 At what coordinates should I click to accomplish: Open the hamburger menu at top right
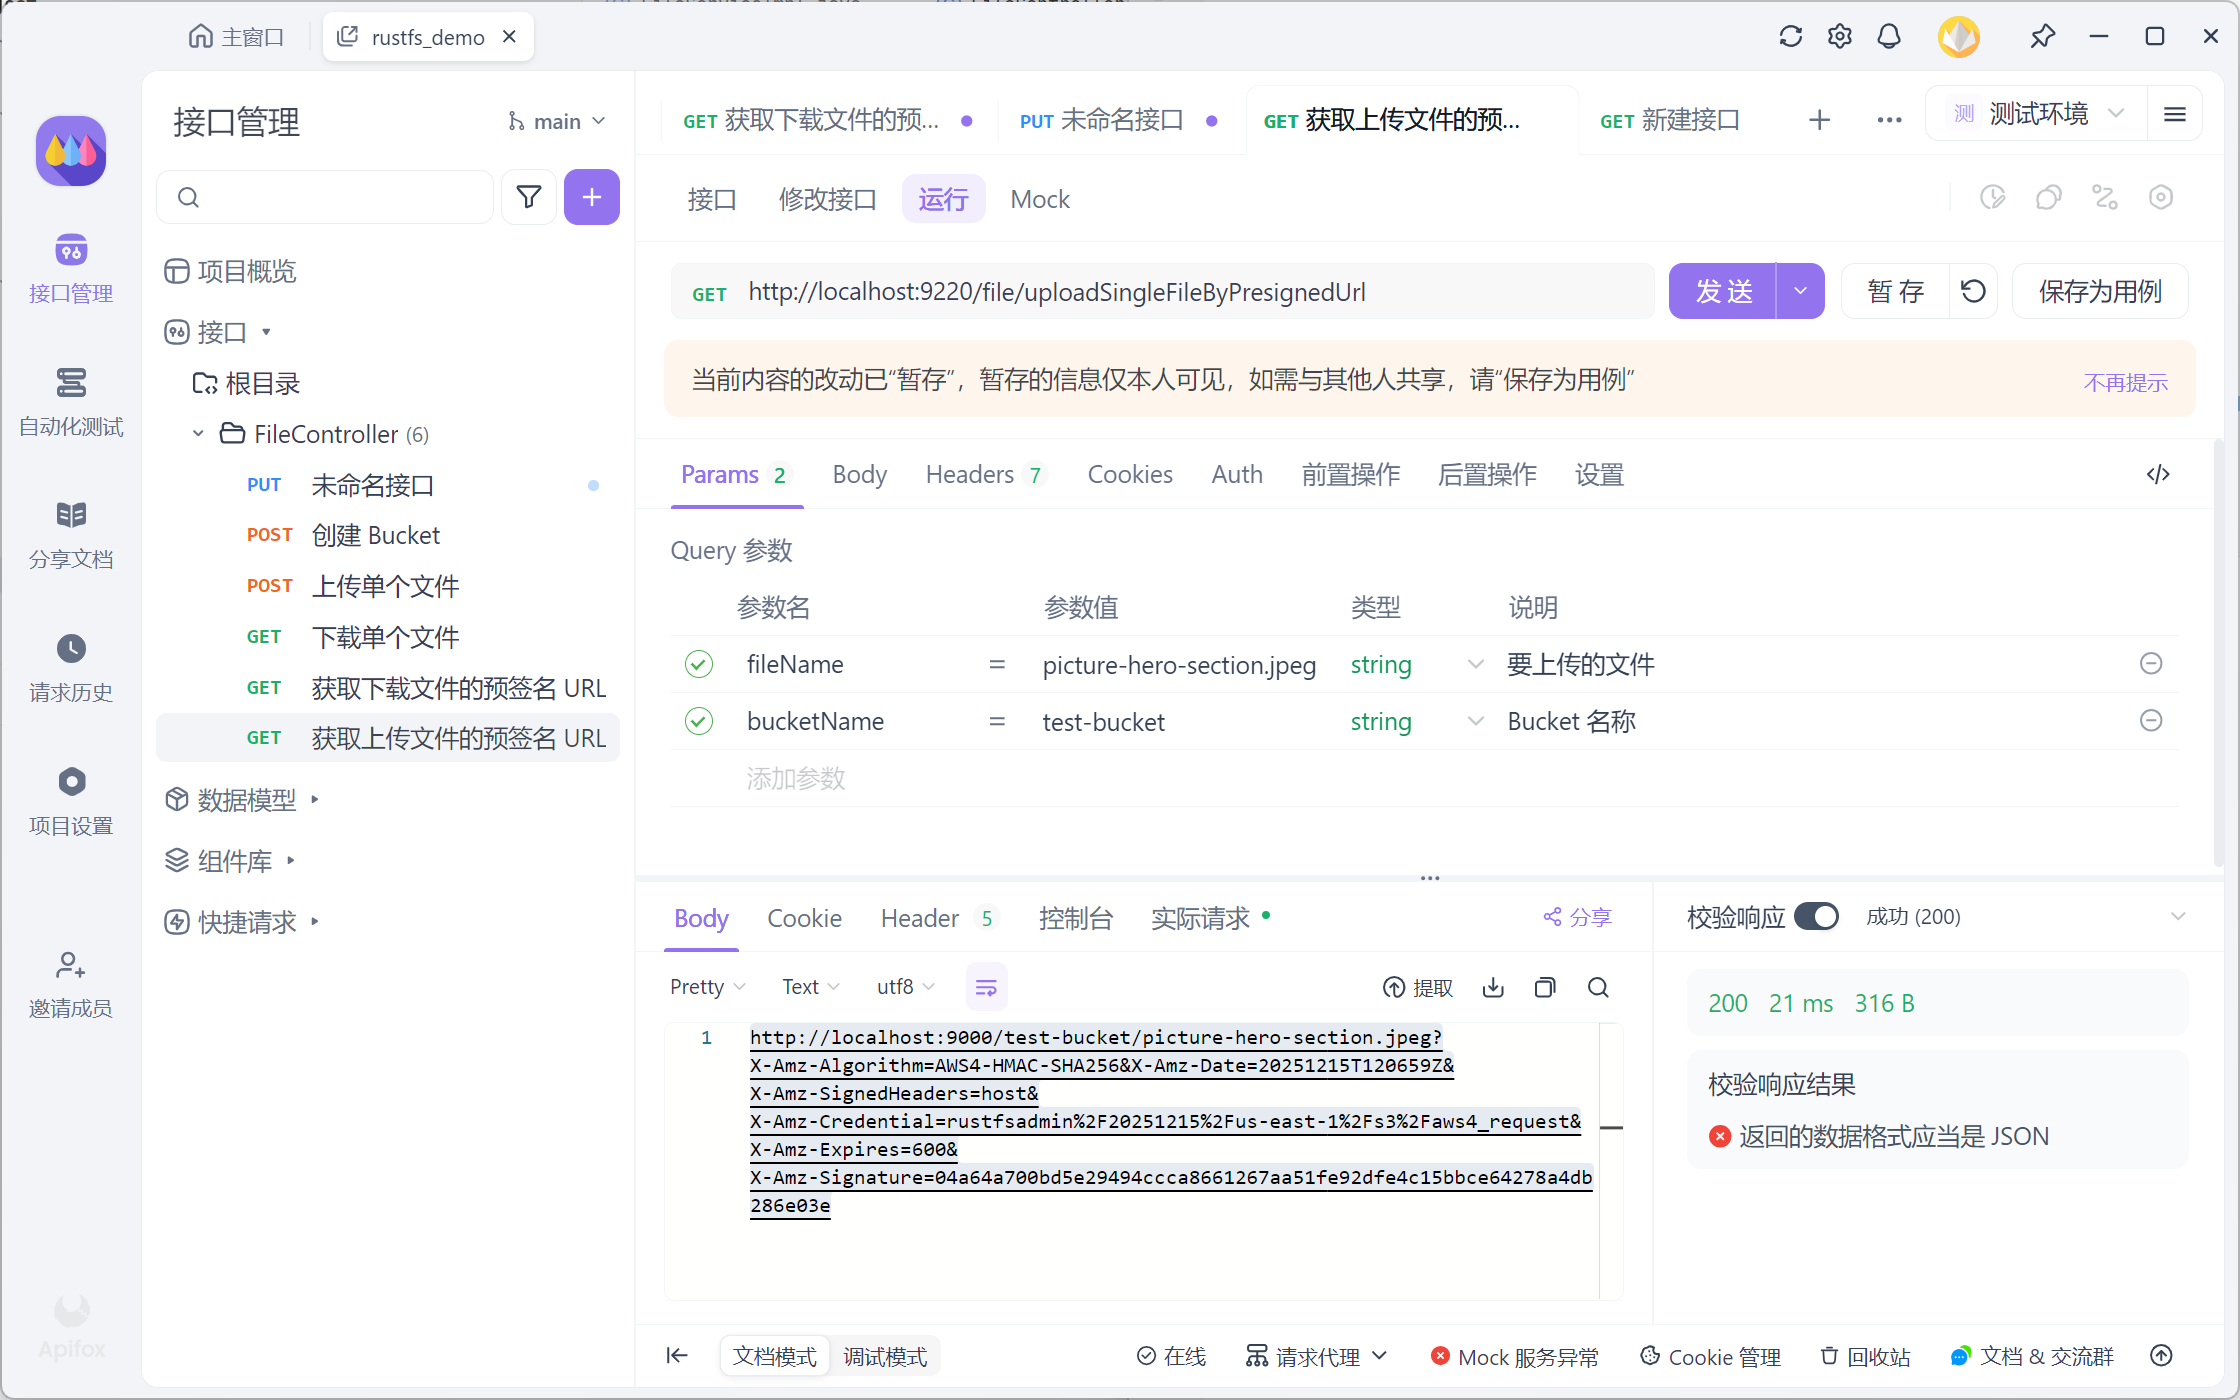pos(2174,114)
